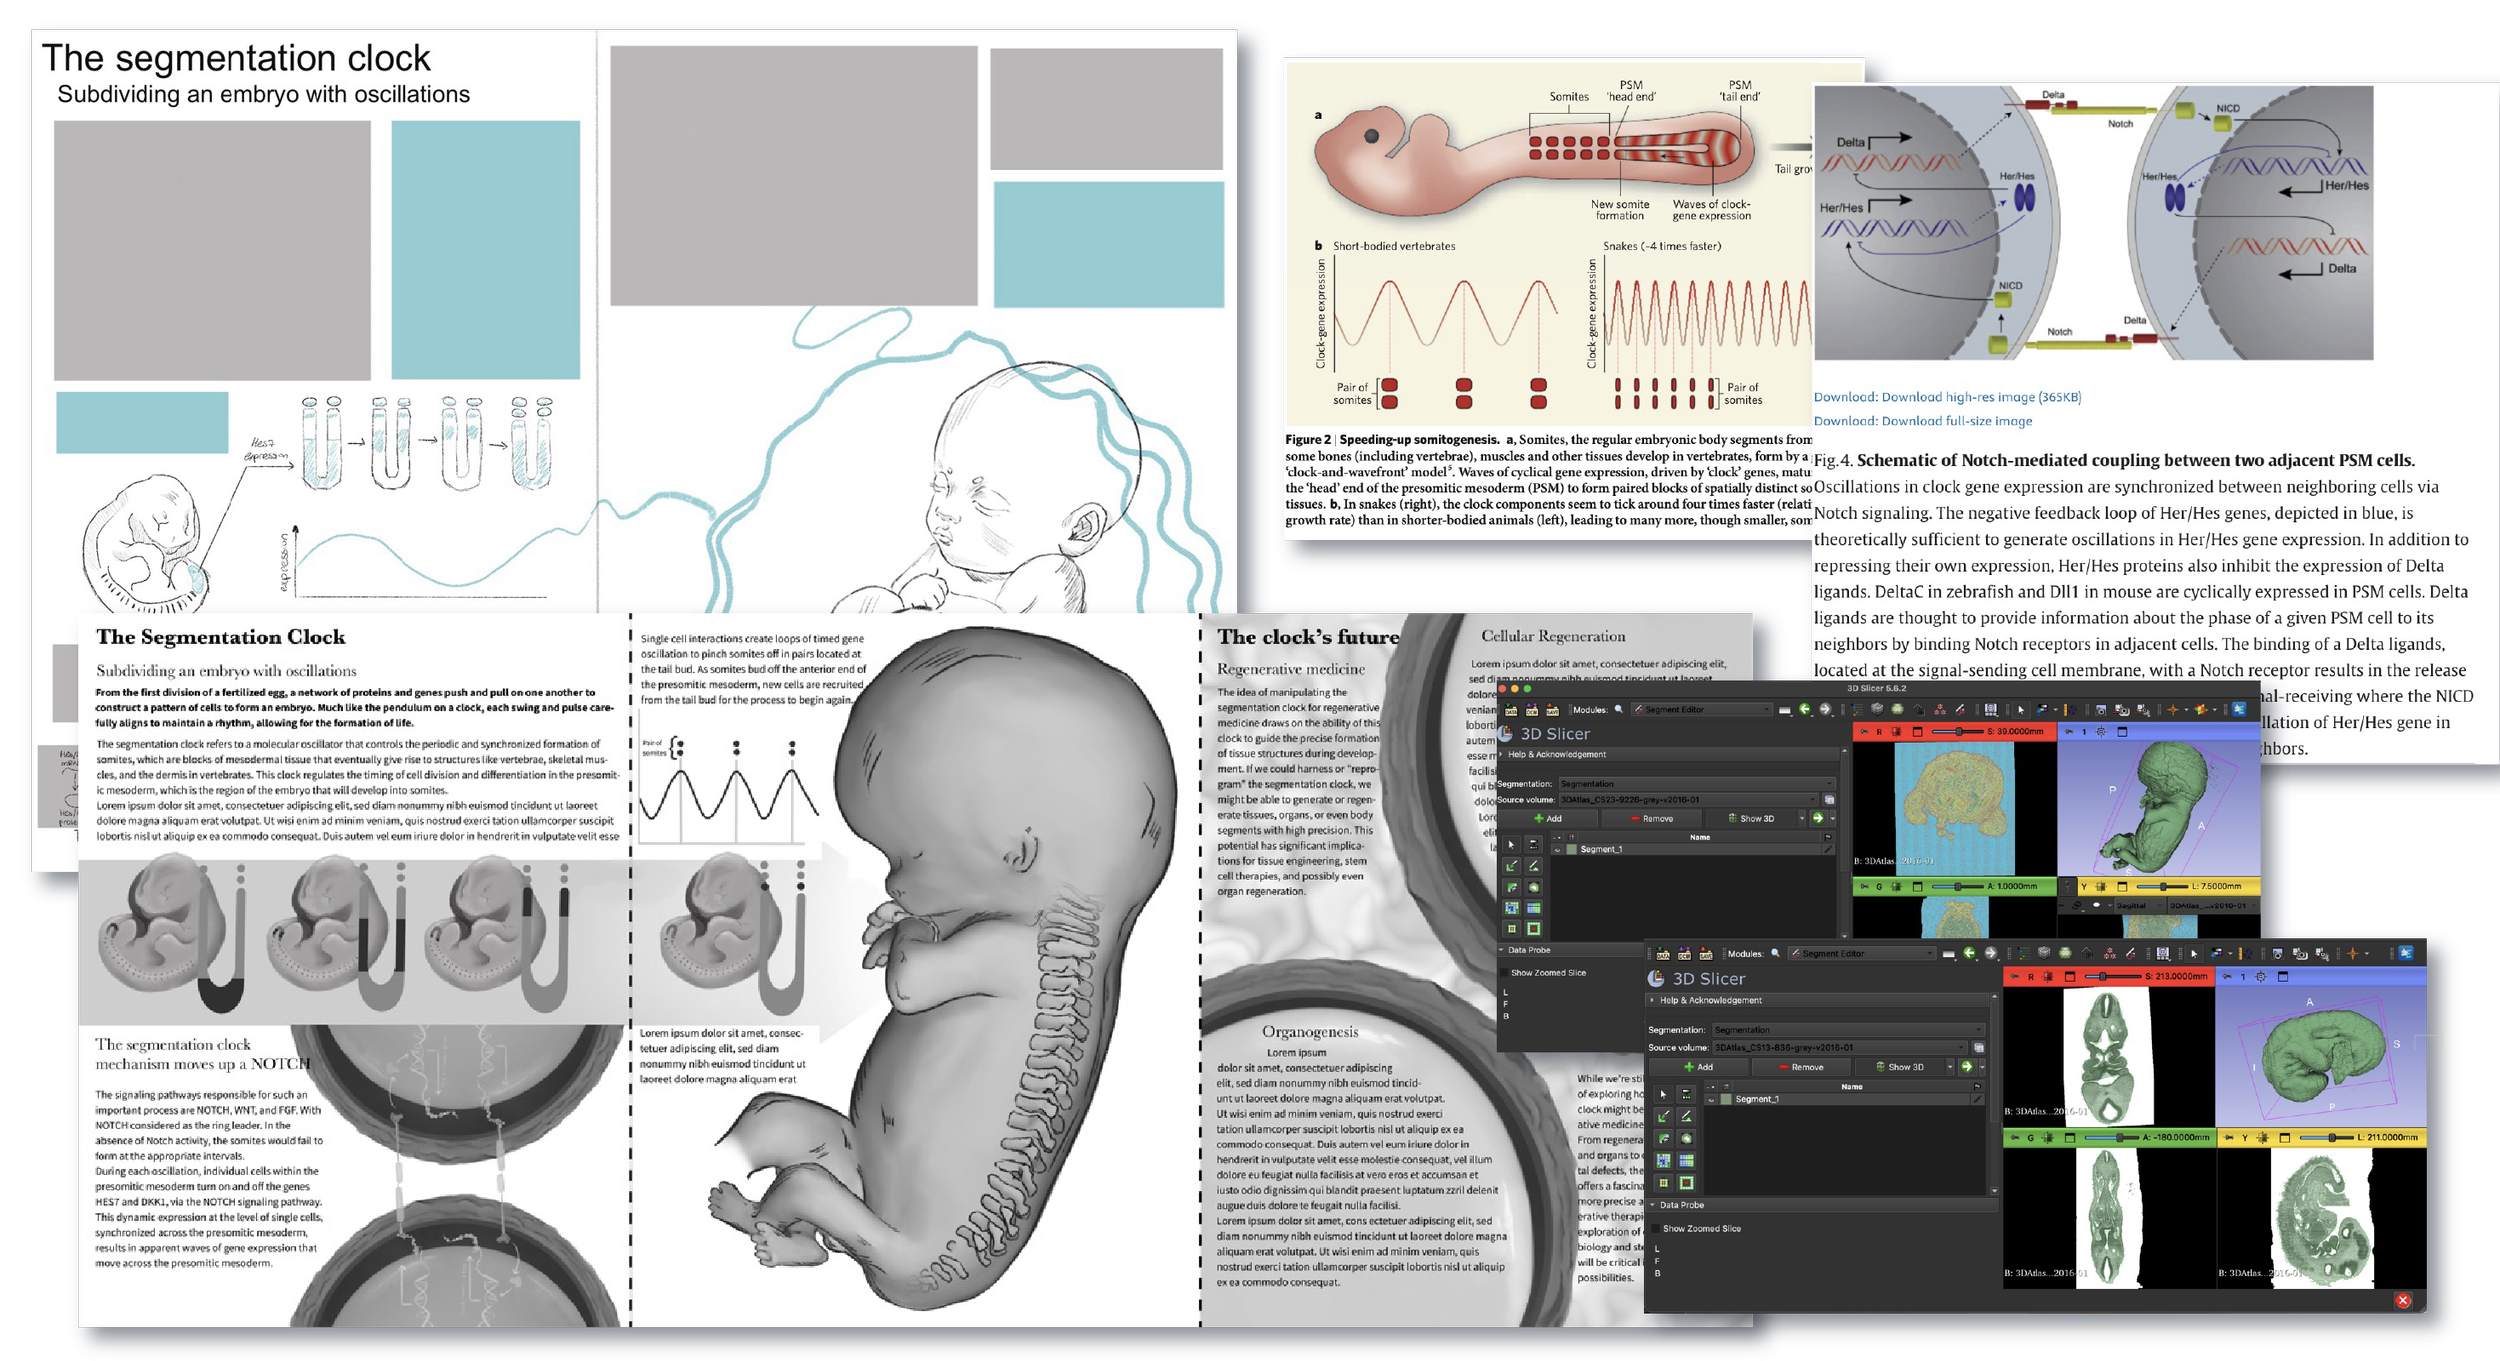Enable Show Zoomed Slice in lower Slicer window
2500x1361 pixels.
click(x=1656, y=1228)
